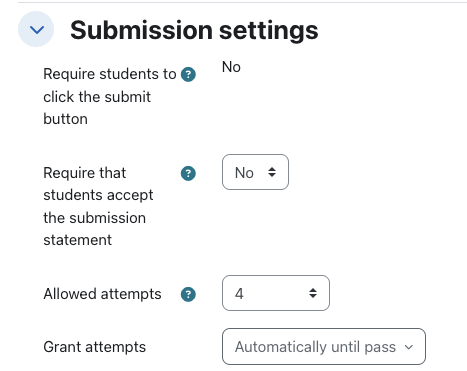This screenshot has height=371, width=467.
Task: Click the Allowed attempts label
Action: (x=102, y=294)
